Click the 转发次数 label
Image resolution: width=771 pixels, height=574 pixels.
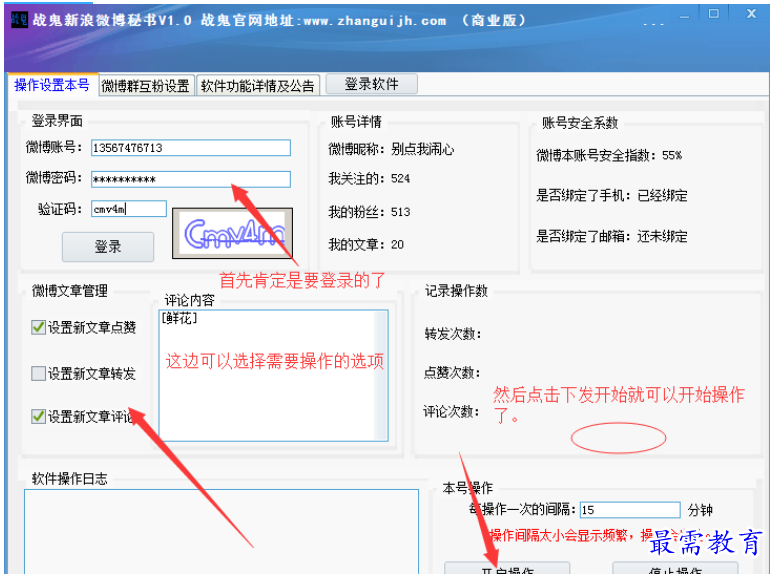(x=453, y=334)
